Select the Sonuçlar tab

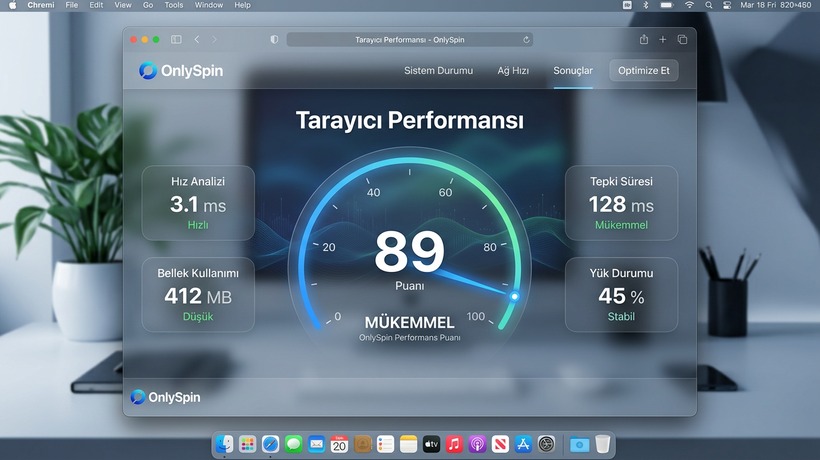click(573, 71)
